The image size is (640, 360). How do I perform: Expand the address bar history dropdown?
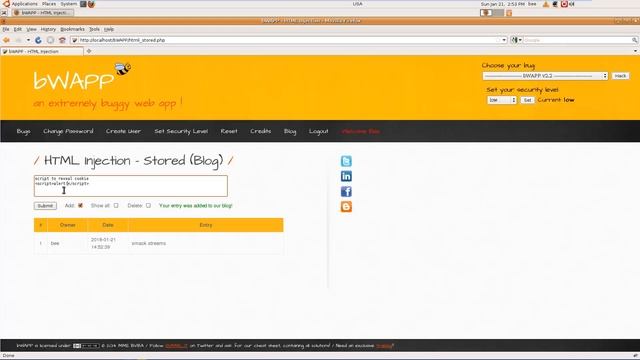504,40
